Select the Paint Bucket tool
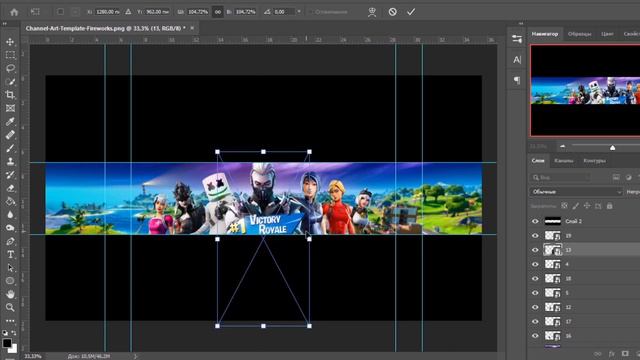This screenshot has width=640, height=360. pyautogui.click(x=10, y=201)
